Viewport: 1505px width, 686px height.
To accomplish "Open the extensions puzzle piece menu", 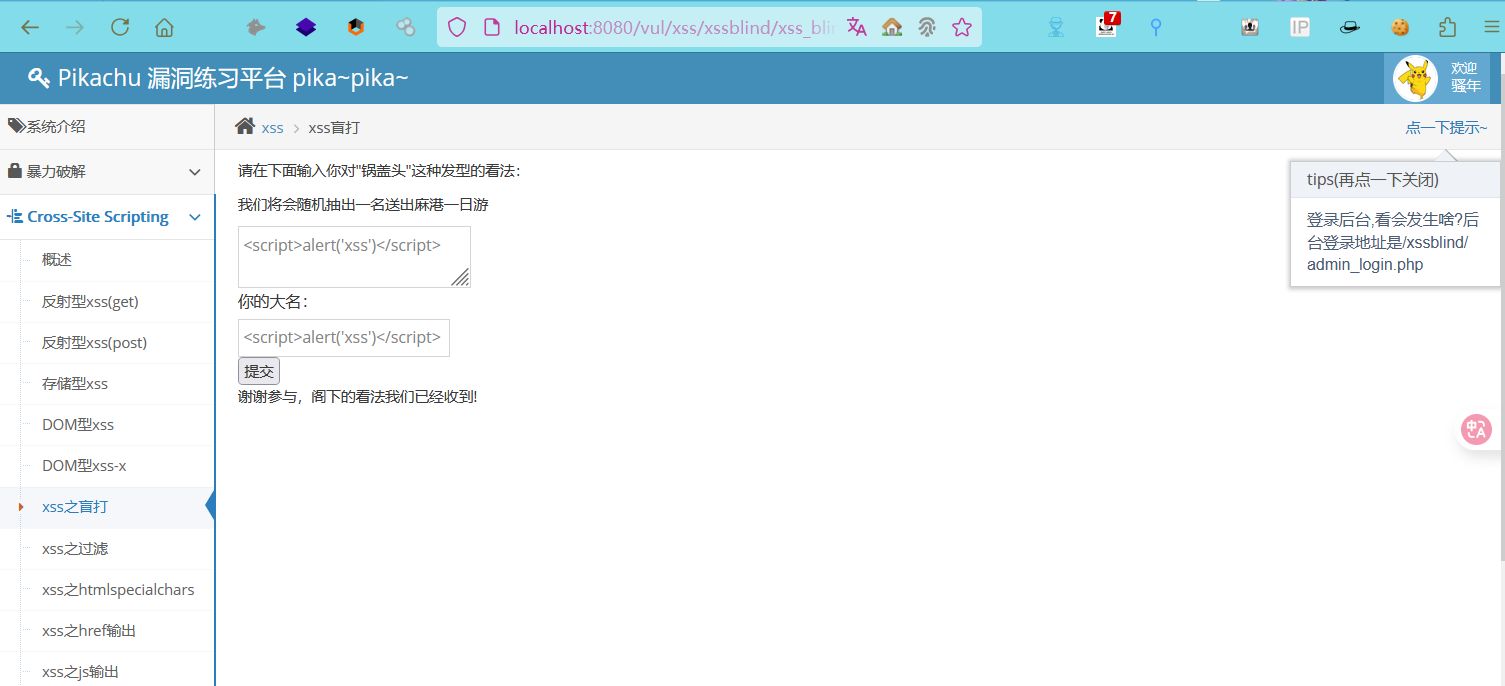I will pyautogui.click(x=1447, y=27).
